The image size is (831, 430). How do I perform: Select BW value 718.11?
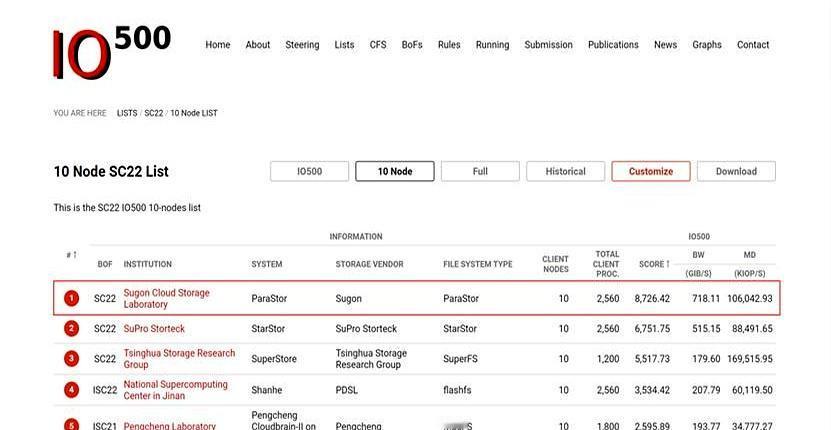click(x=706, y=299)
